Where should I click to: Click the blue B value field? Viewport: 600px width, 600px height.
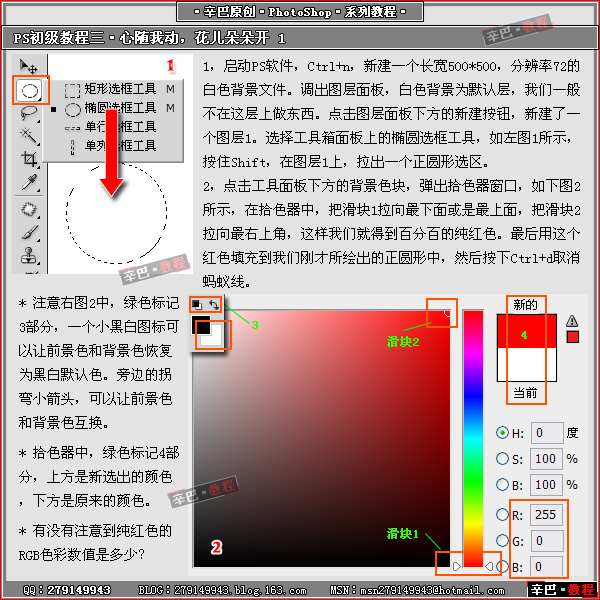pyautogui.click(x=547, y=567)
